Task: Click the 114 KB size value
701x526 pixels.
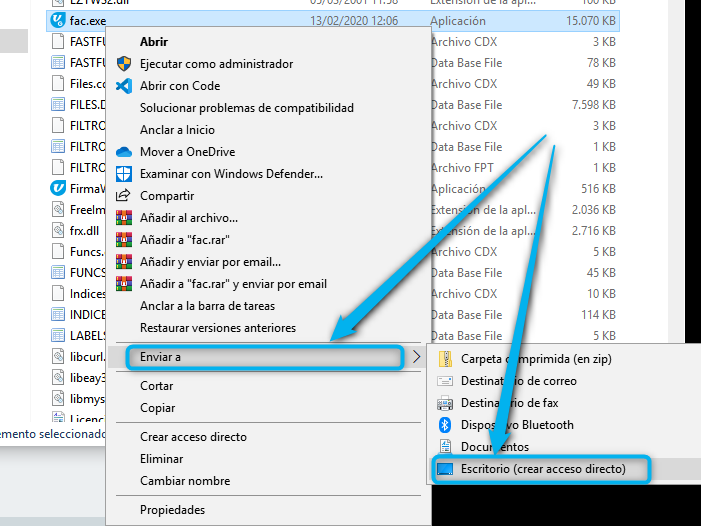Action: [598, 315]
